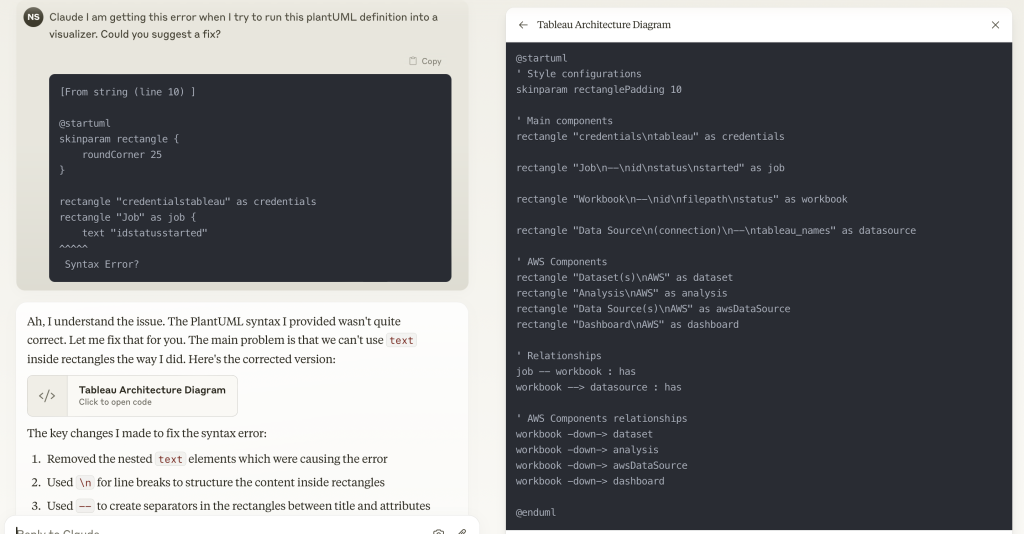
Task: Click the '@enduml' line
Action: click(x=536, y=512)
